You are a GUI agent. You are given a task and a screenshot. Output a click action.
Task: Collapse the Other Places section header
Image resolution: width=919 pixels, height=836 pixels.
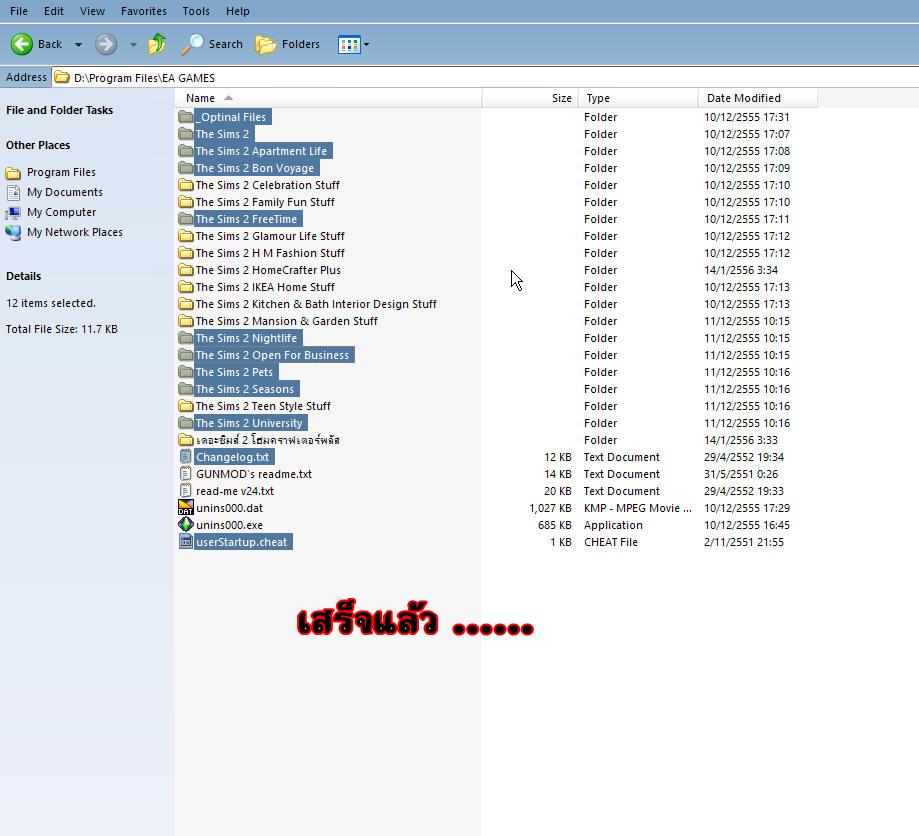tap(38, 145)
